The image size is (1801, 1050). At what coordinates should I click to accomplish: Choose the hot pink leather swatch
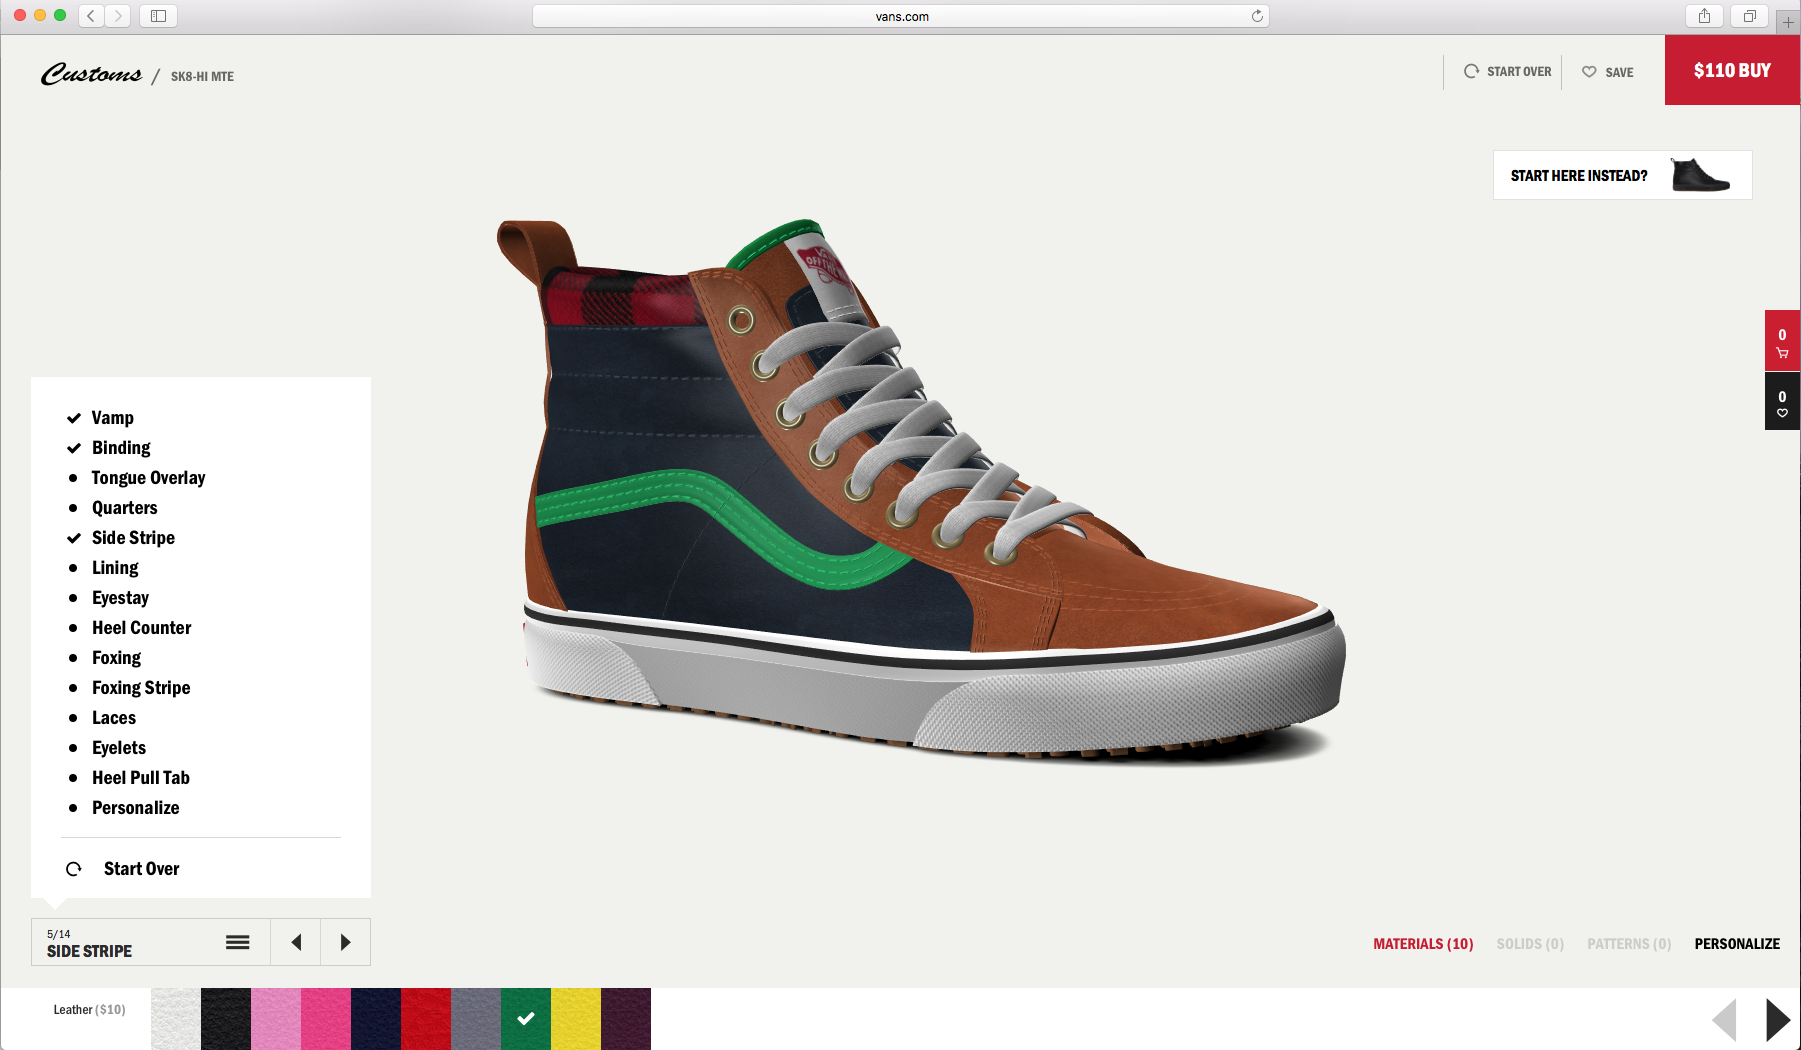click(x=326, y=1019)
